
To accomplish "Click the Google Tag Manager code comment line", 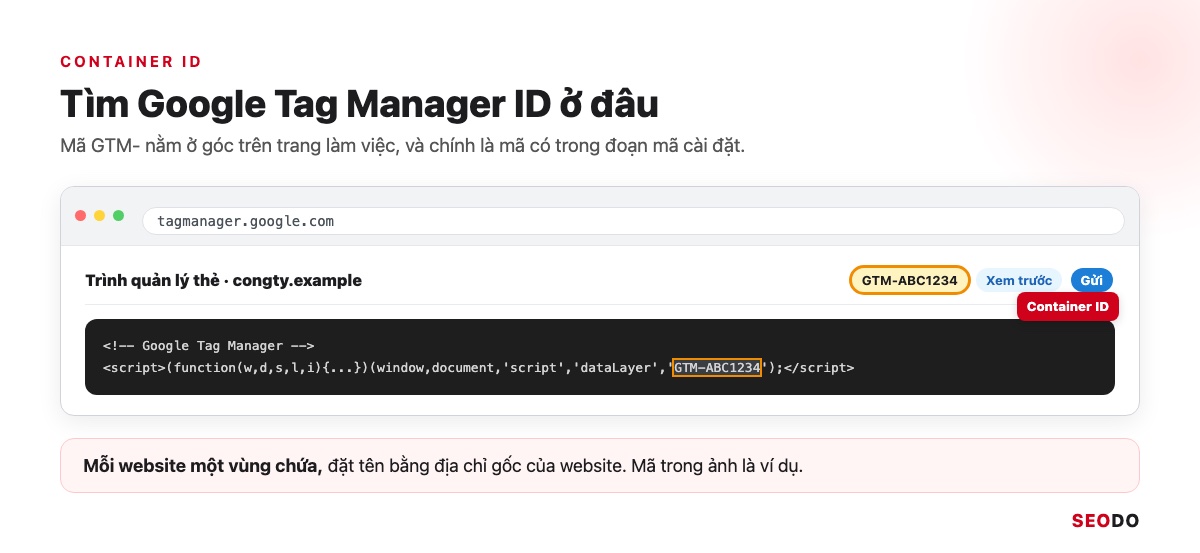I will 209,346.
